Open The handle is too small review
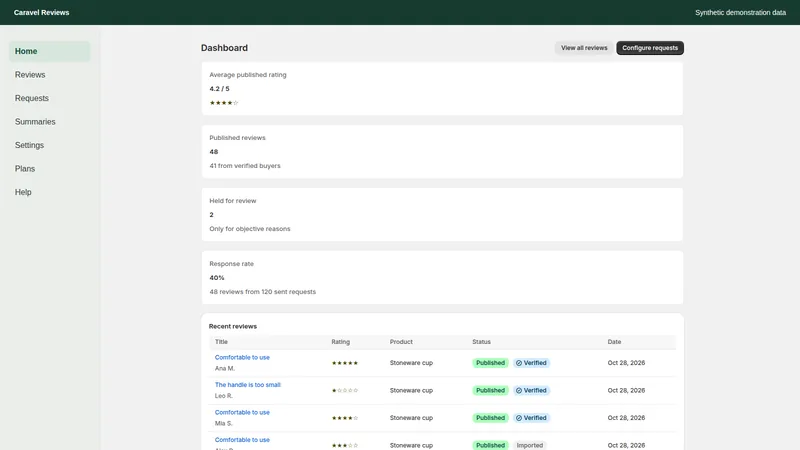Viewport: 800px width, 450px height. tap(247, 385)
